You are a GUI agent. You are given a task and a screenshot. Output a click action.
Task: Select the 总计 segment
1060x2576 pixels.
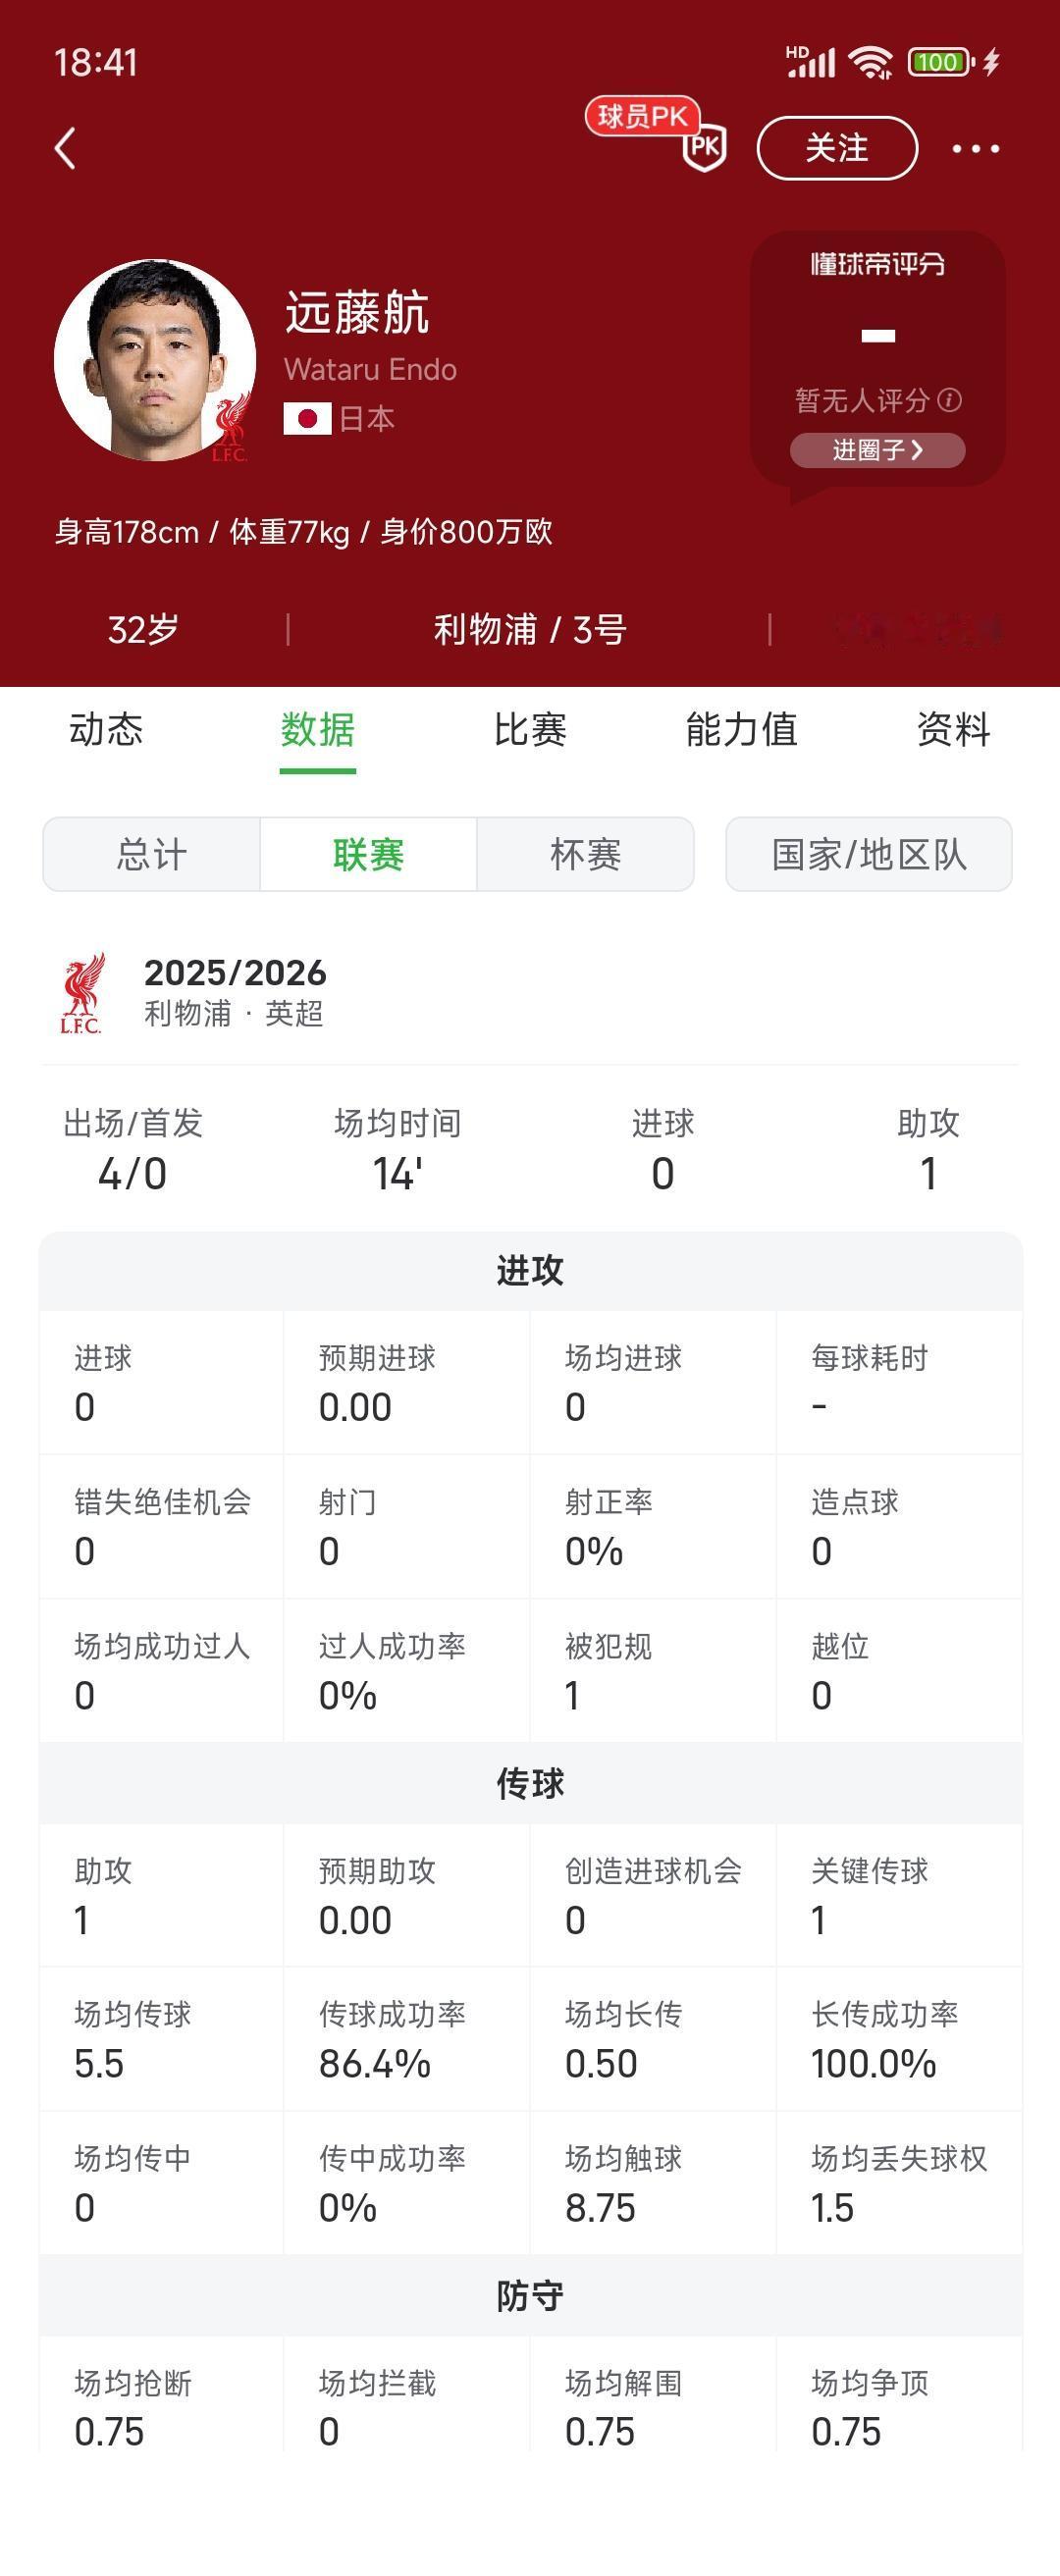point(152,854)
